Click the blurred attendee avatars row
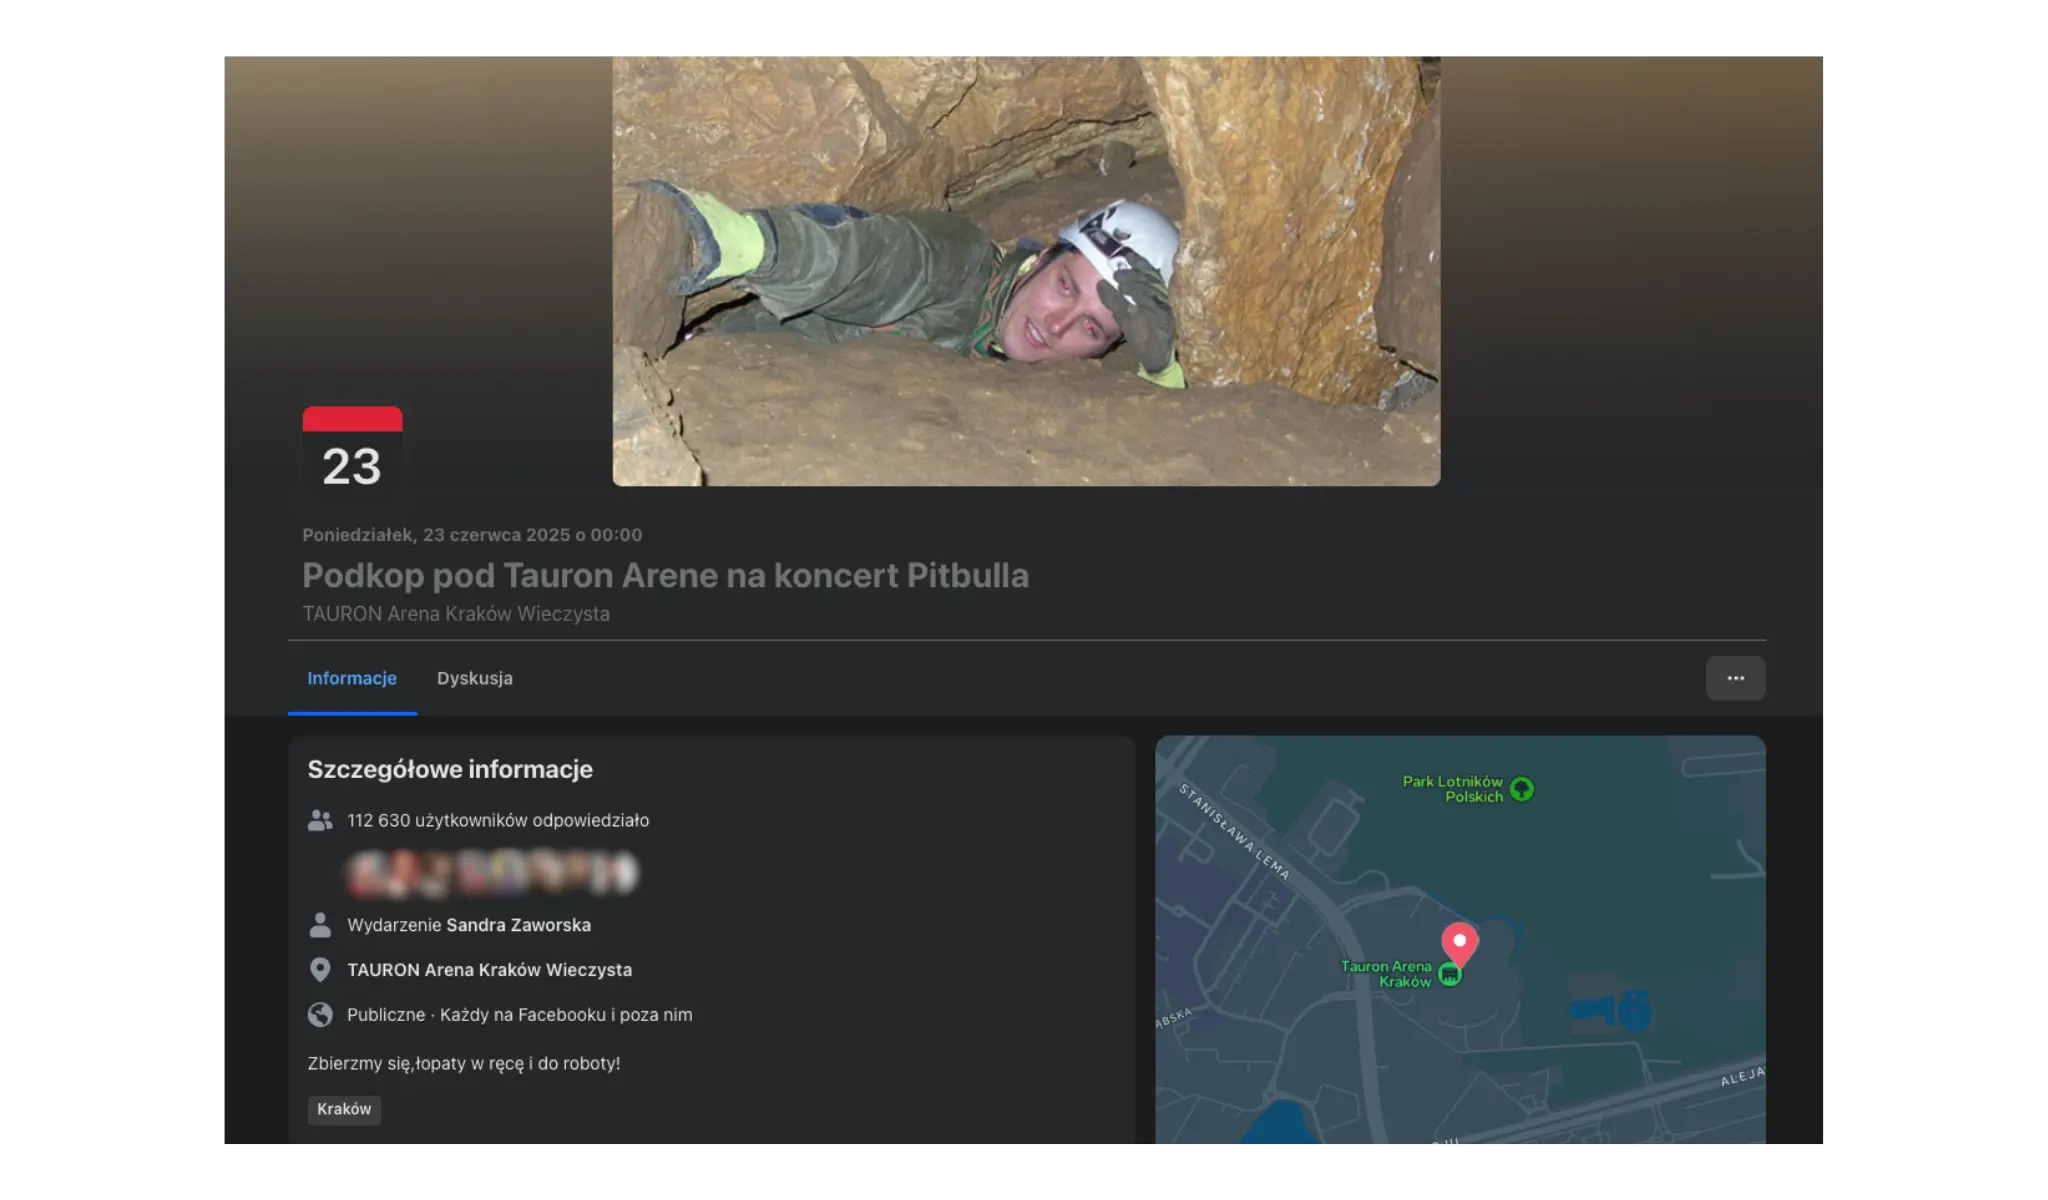 492,873
